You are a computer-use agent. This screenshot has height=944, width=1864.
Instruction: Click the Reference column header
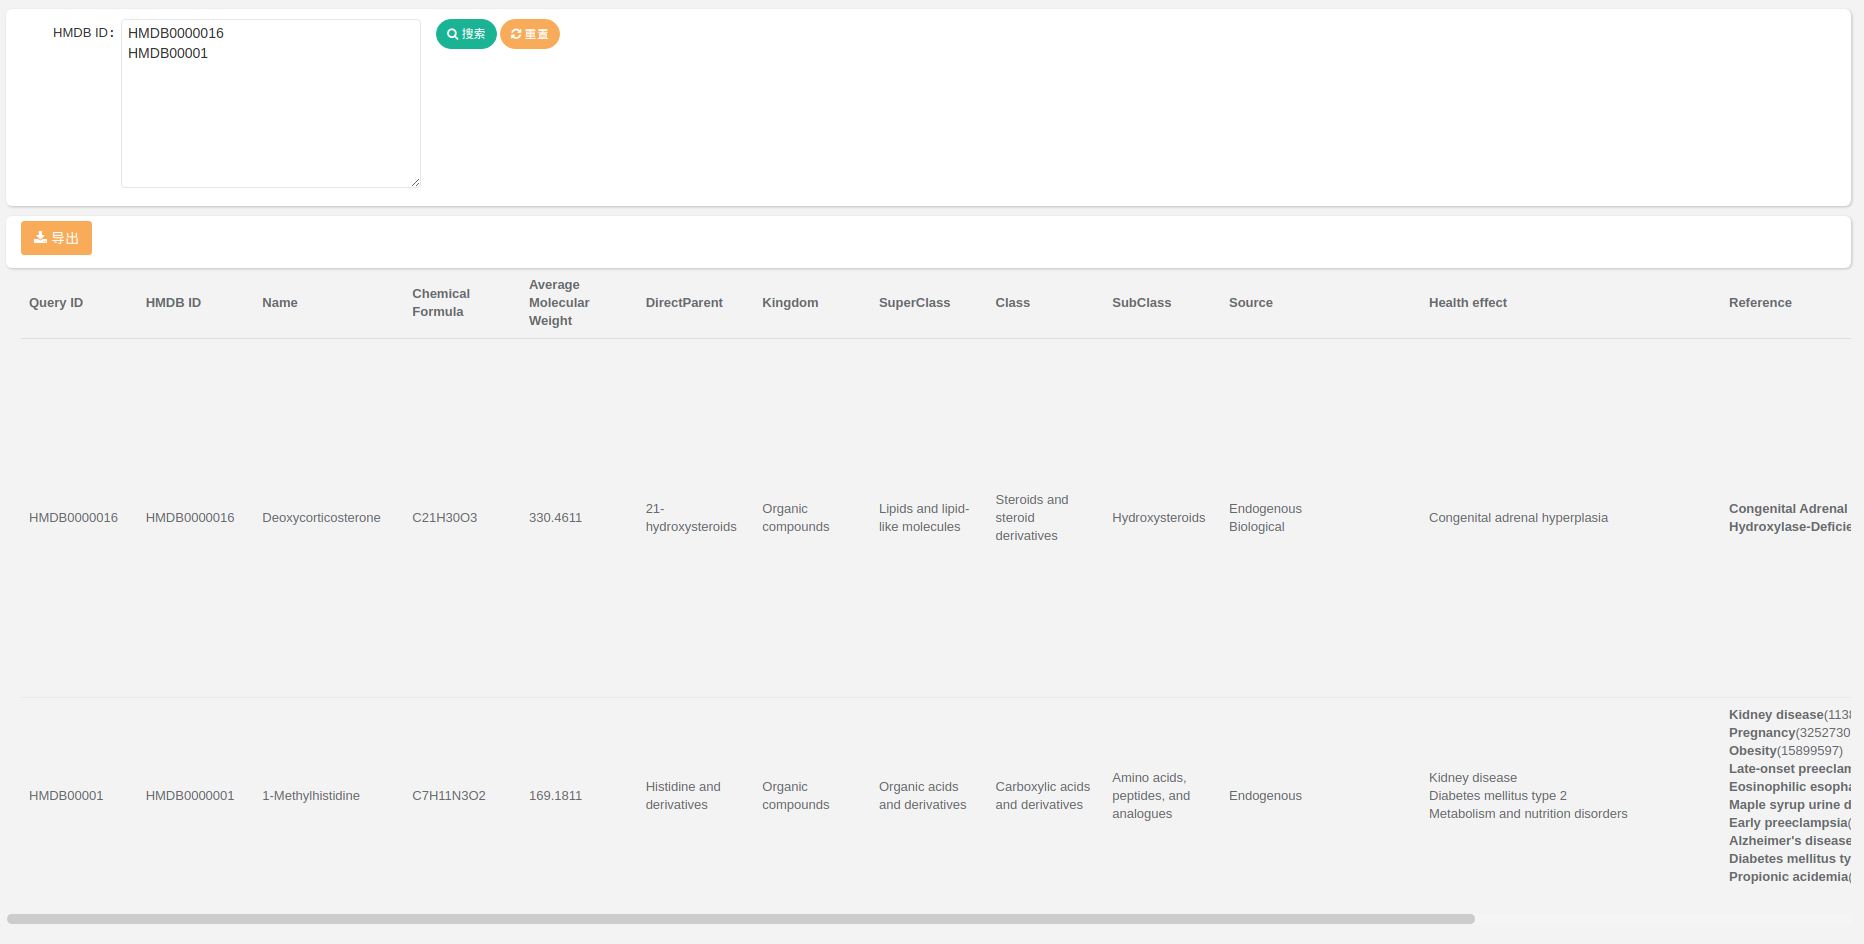[x=1759, y=303]
